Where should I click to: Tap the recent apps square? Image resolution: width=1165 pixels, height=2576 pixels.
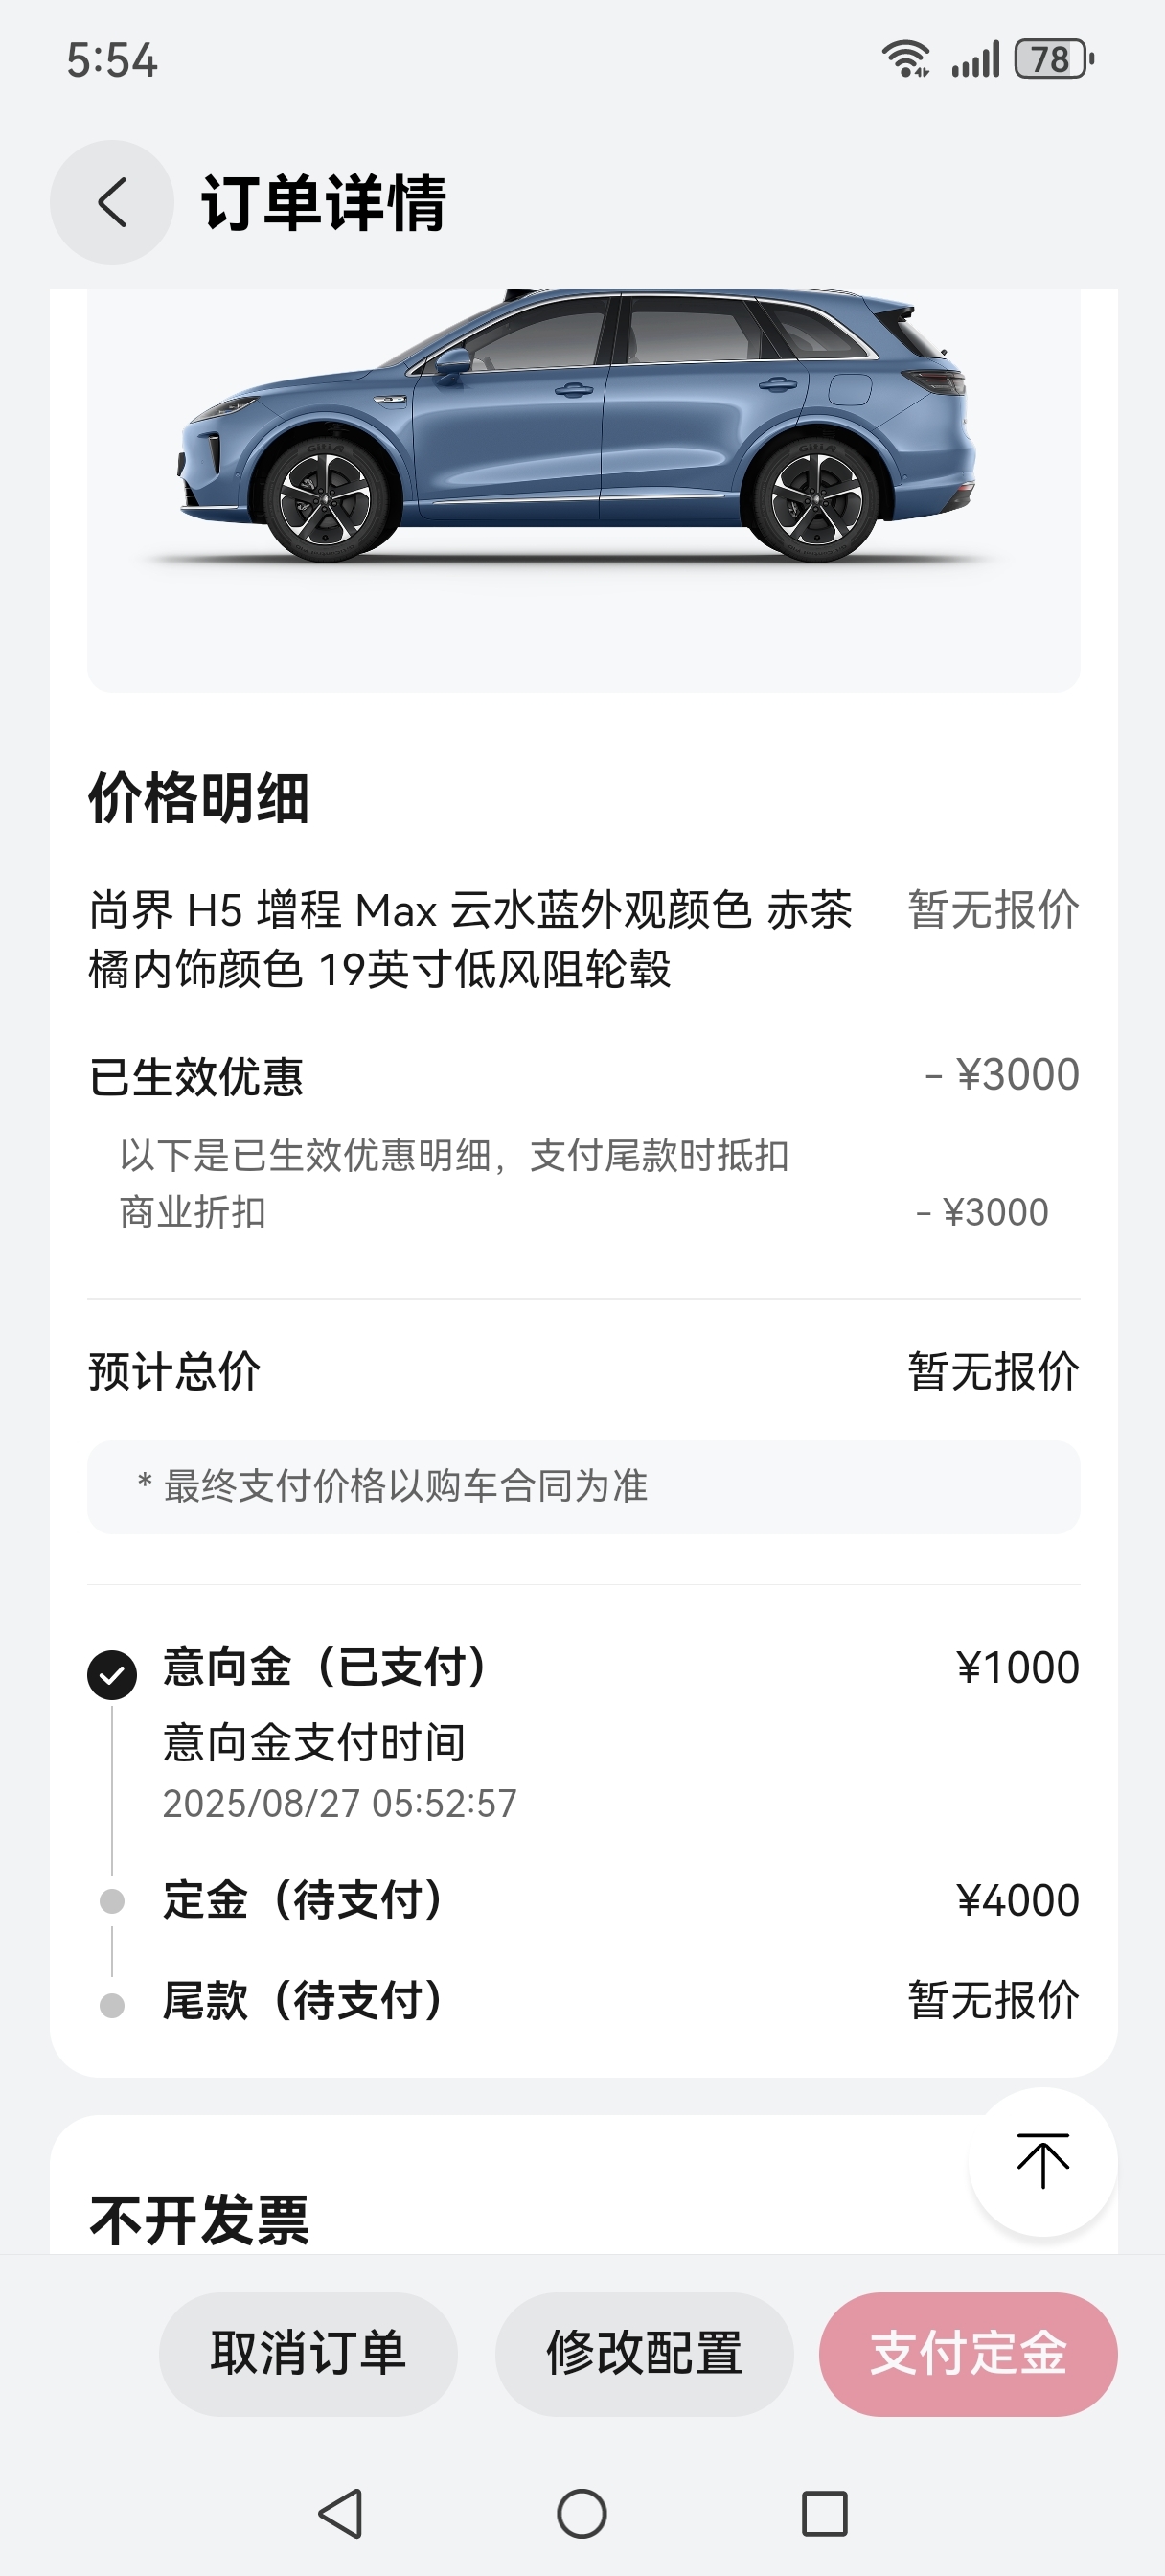pos(825,2513)
